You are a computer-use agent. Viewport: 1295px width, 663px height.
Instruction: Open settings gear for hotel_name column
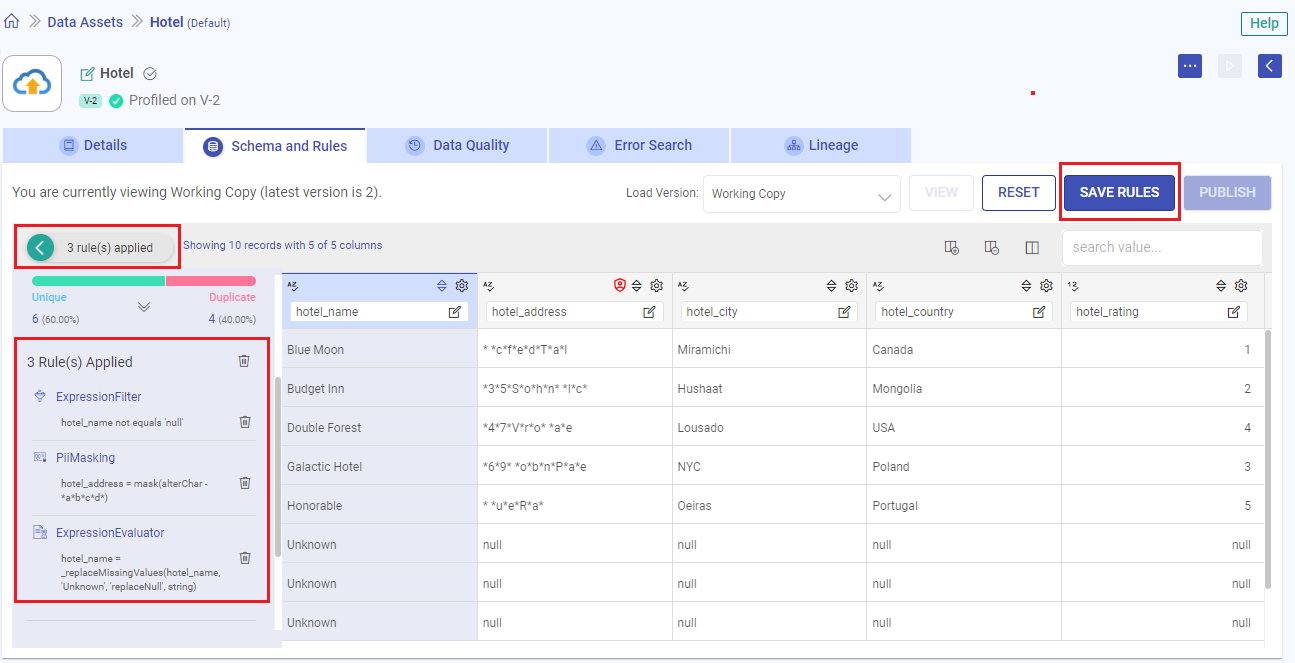(462, 286)
